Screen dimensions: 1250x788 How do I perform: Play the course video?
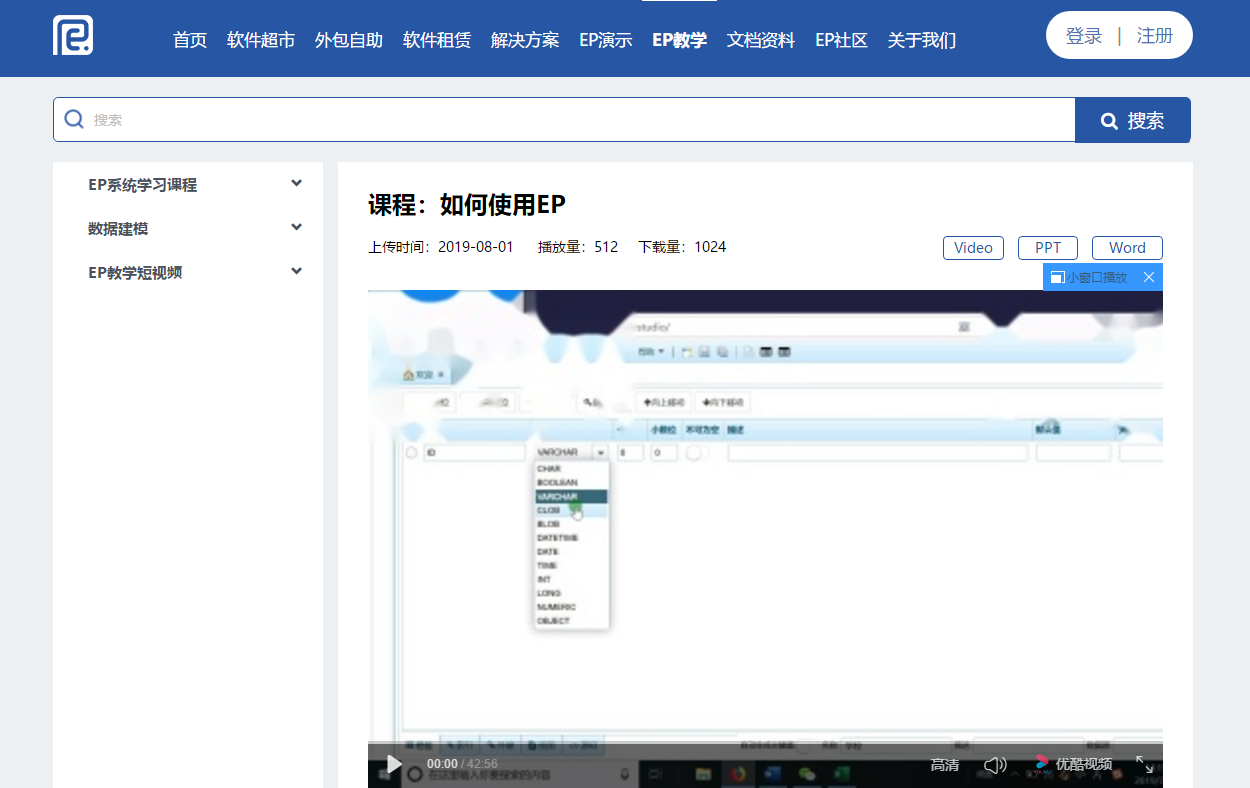(394, 765)
